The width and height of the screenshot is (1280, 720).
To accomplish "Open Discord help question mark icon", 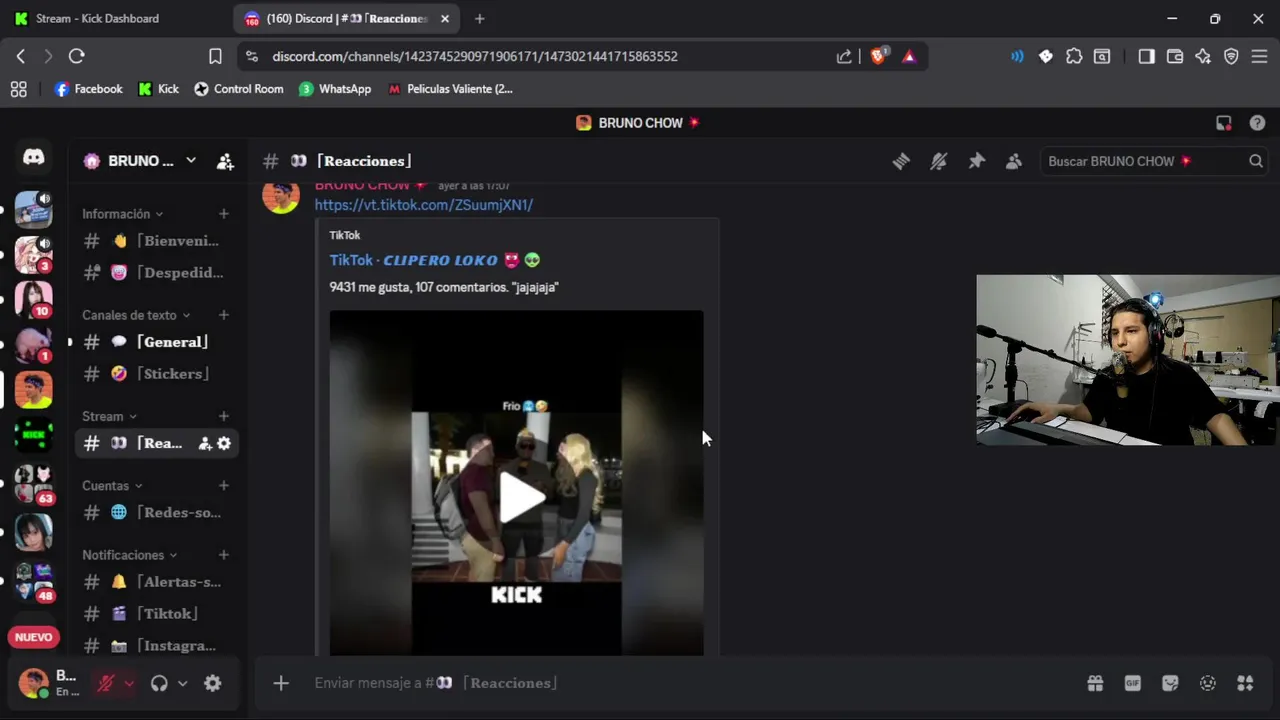I will click(1257, 123).
